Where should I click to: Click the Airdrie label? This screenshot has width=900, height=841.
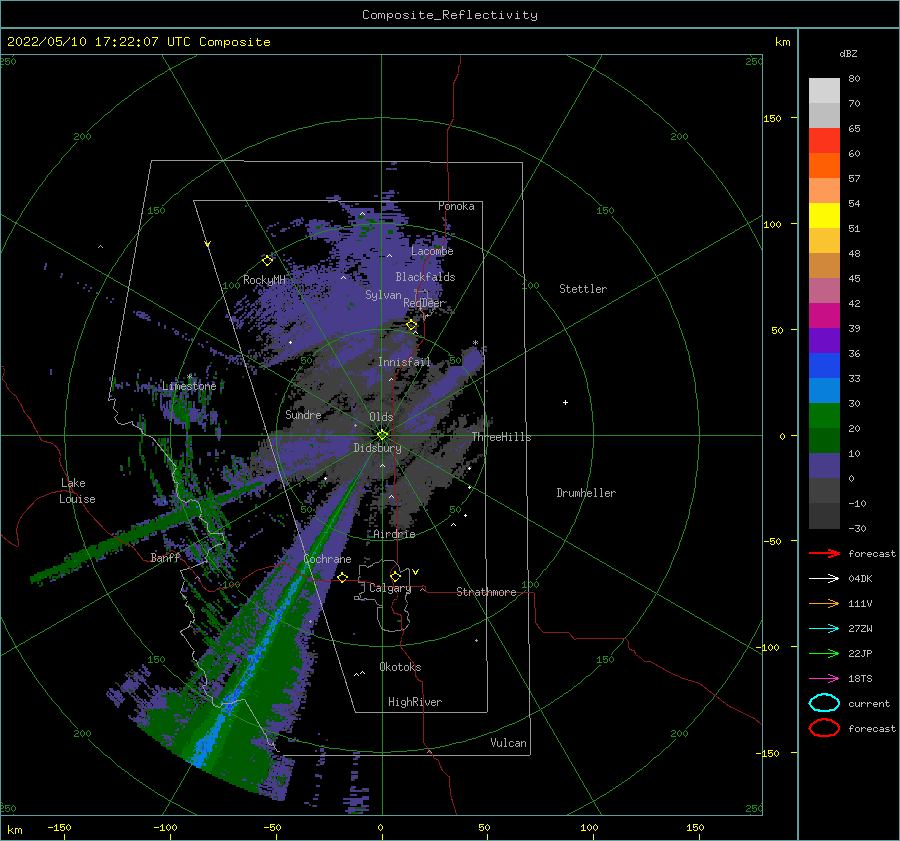(x=394, y=534)
